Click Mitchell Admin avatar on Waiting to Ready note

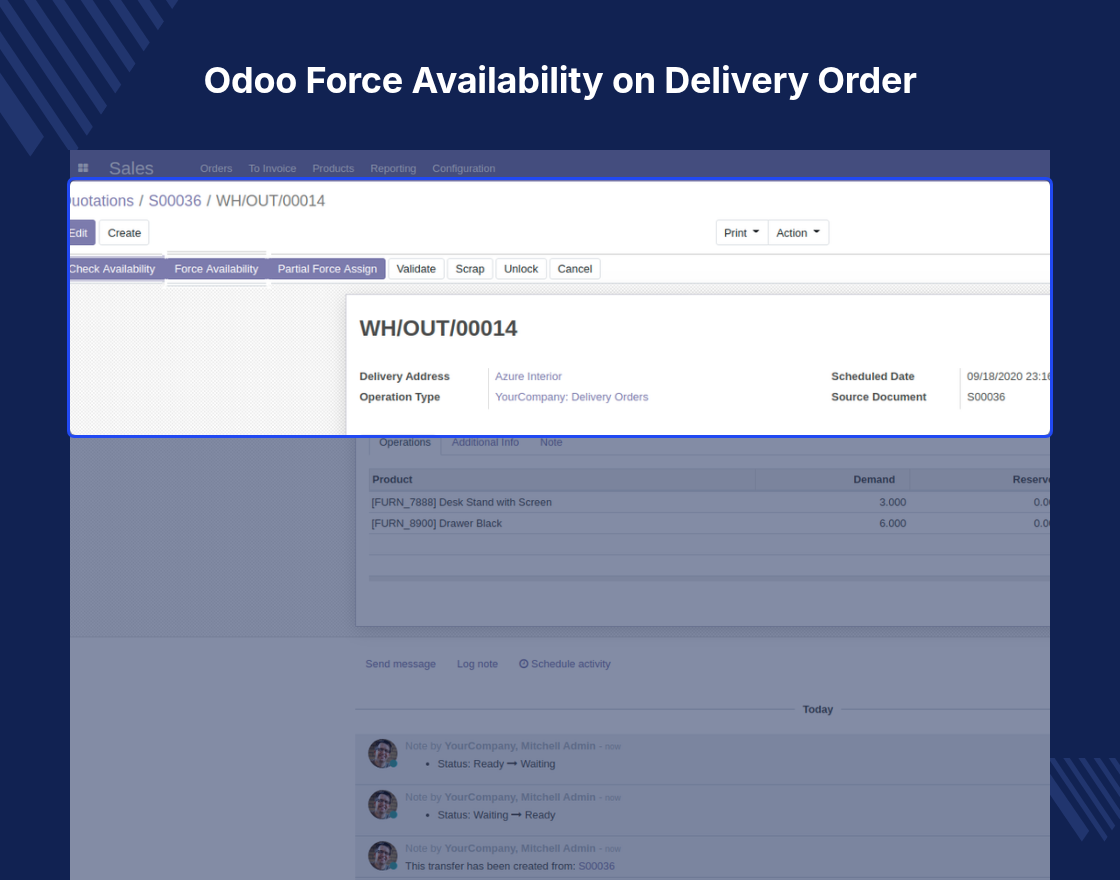(x=382, y=805)
